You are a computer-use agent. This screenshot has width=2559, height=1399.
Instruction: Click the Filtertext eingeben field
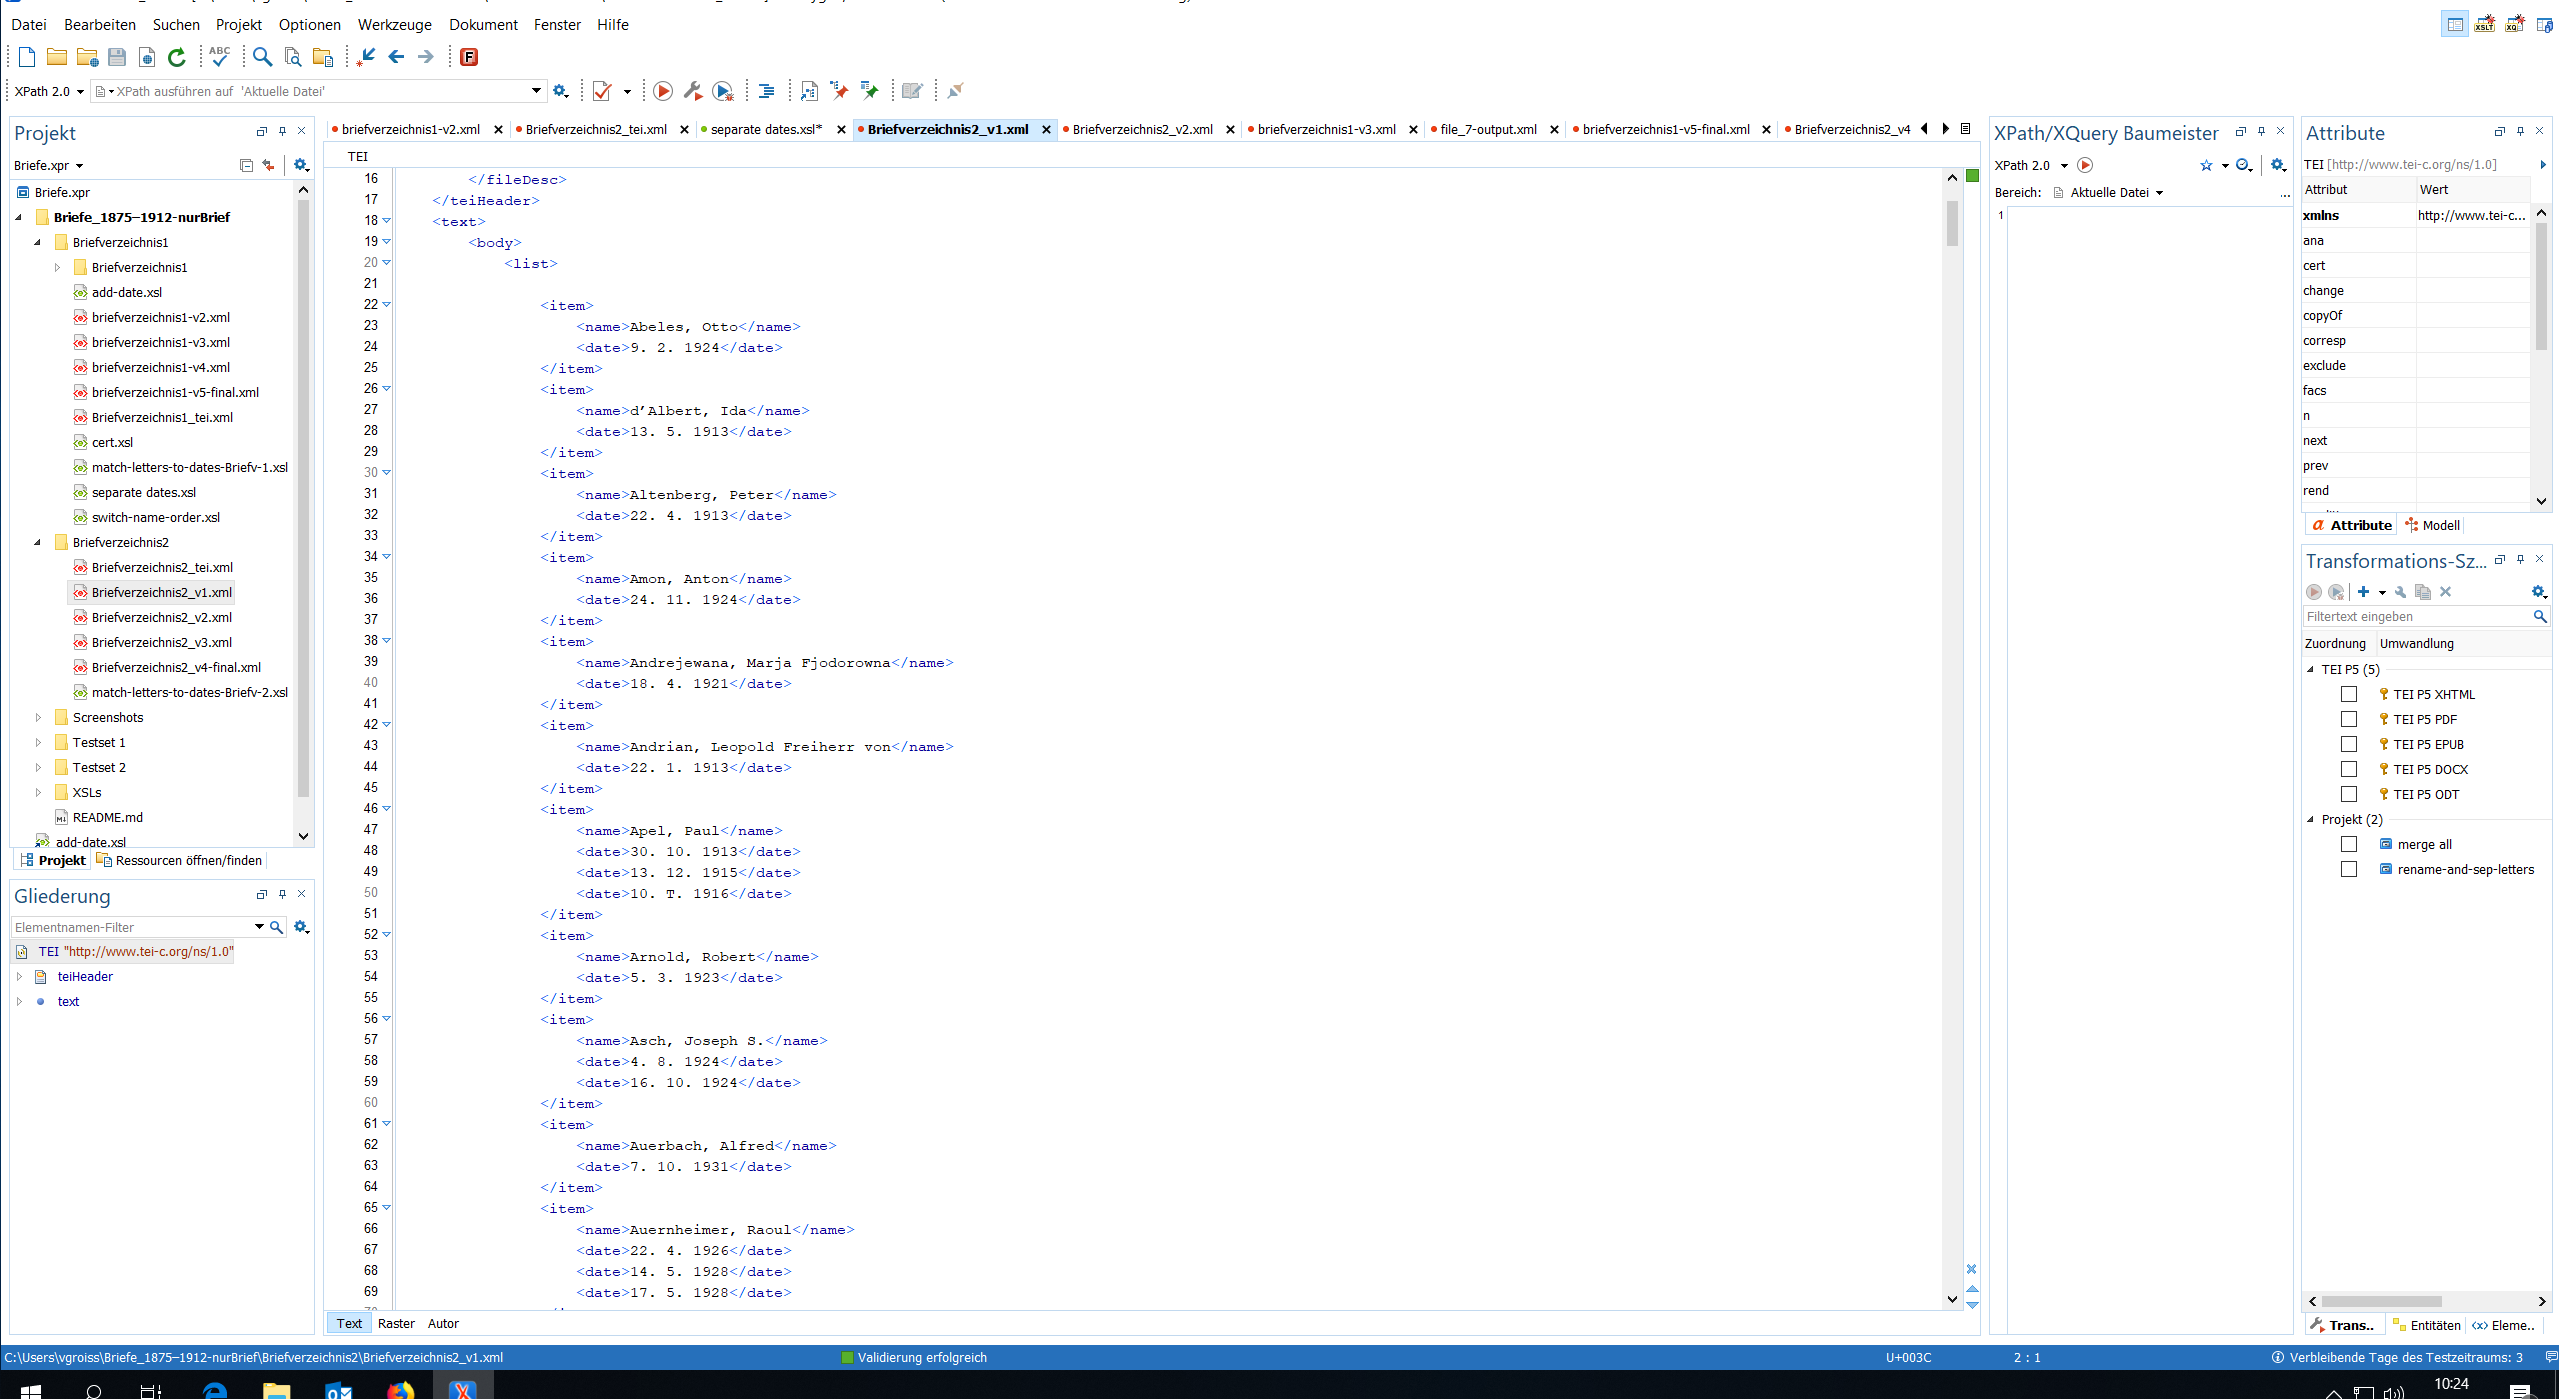point(2415,616)
